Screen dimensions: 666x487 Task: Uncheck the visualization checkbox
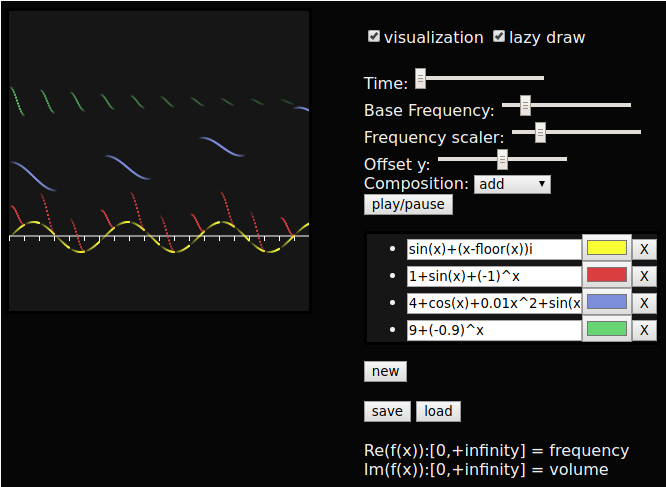pyautogui.click(x=374, y=37)
